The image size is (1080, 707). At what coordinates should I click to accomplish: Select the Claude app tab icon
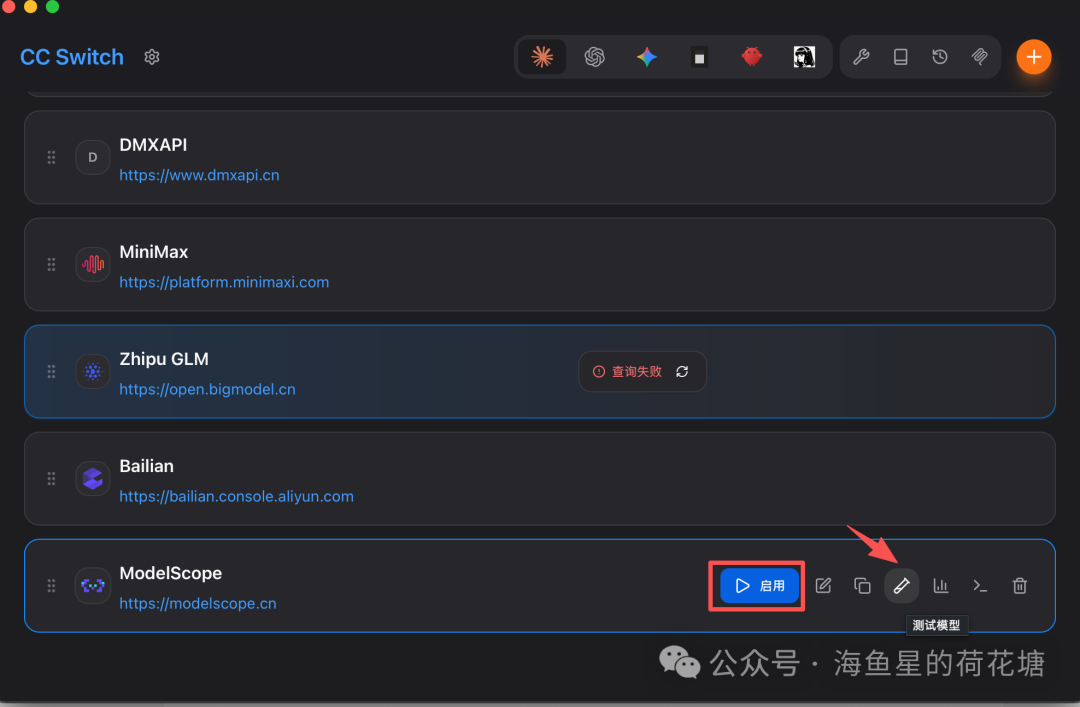[543, 57]
